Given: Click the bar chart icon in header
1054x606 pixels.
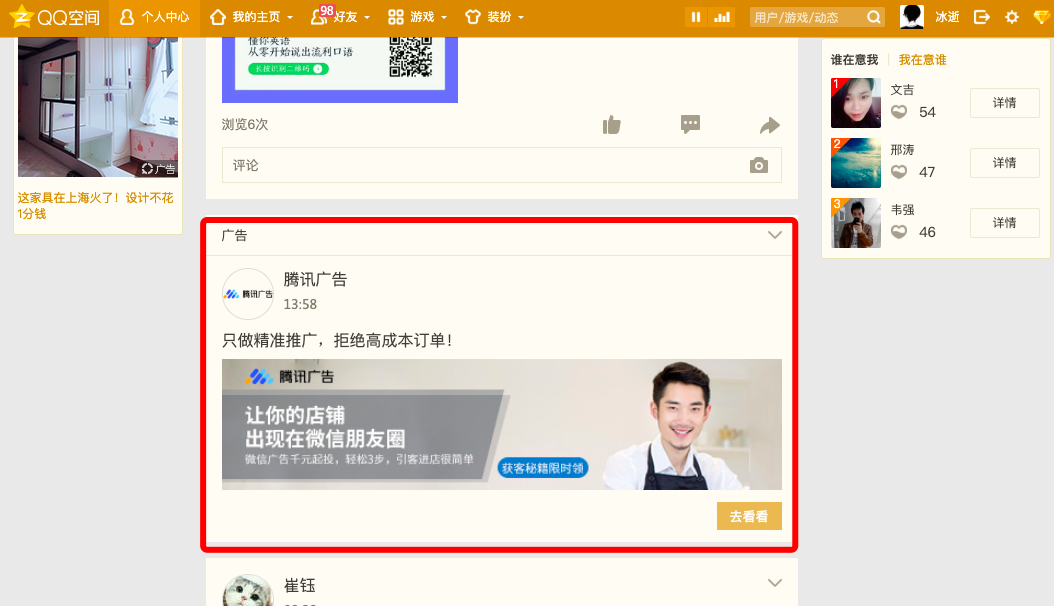Looking at the screenshot, I should 722,17.
